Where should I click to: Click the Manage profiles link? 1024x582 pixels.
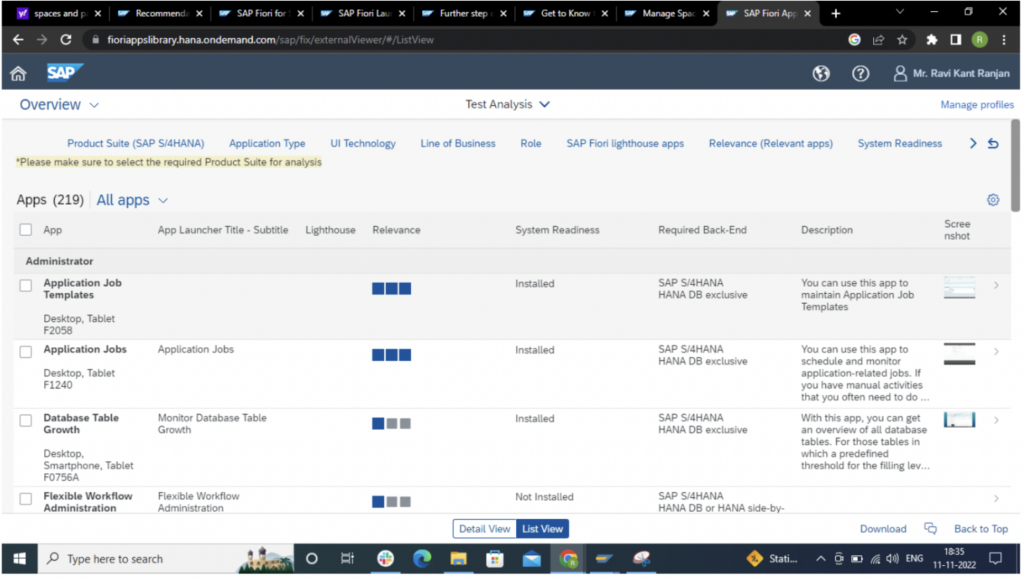(977, 104)
